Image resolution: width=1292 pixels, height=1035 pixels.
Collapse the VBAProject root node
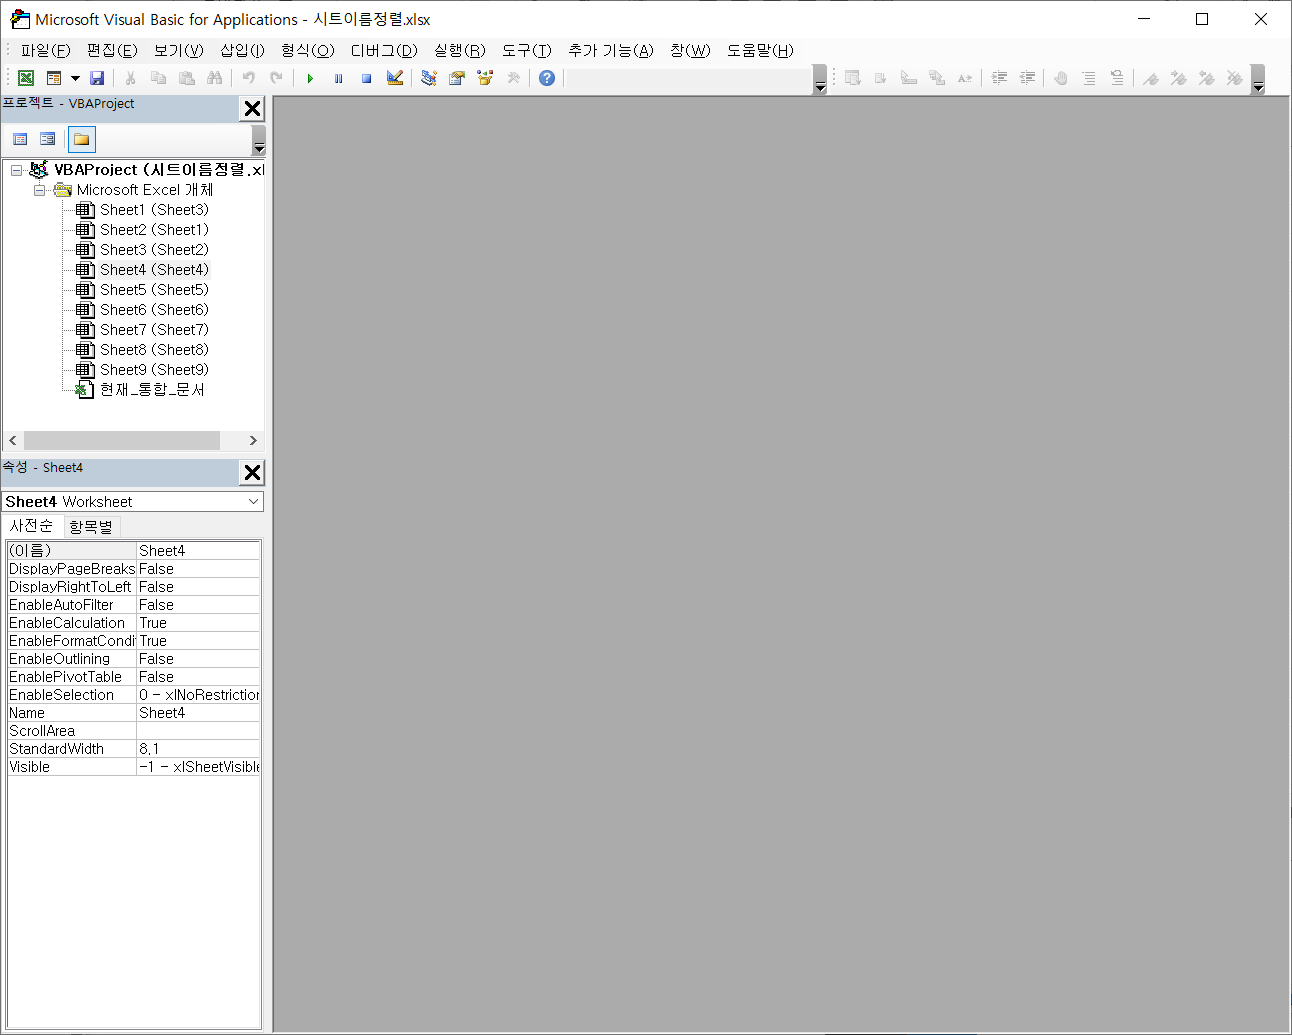click(x=16, y=170)
